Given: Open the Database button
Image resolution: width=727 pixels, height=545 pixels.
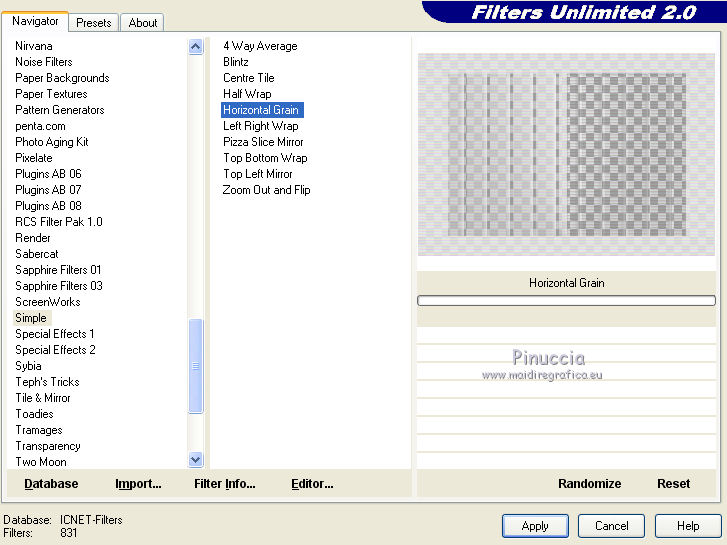Looking at the screenshot, I should point(51,484).
